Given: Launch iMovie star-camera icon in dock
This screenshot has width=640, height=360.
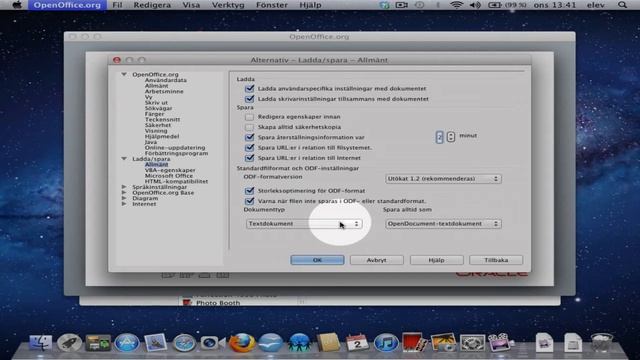Looking at the screenshot, I should tap(500, 342).
